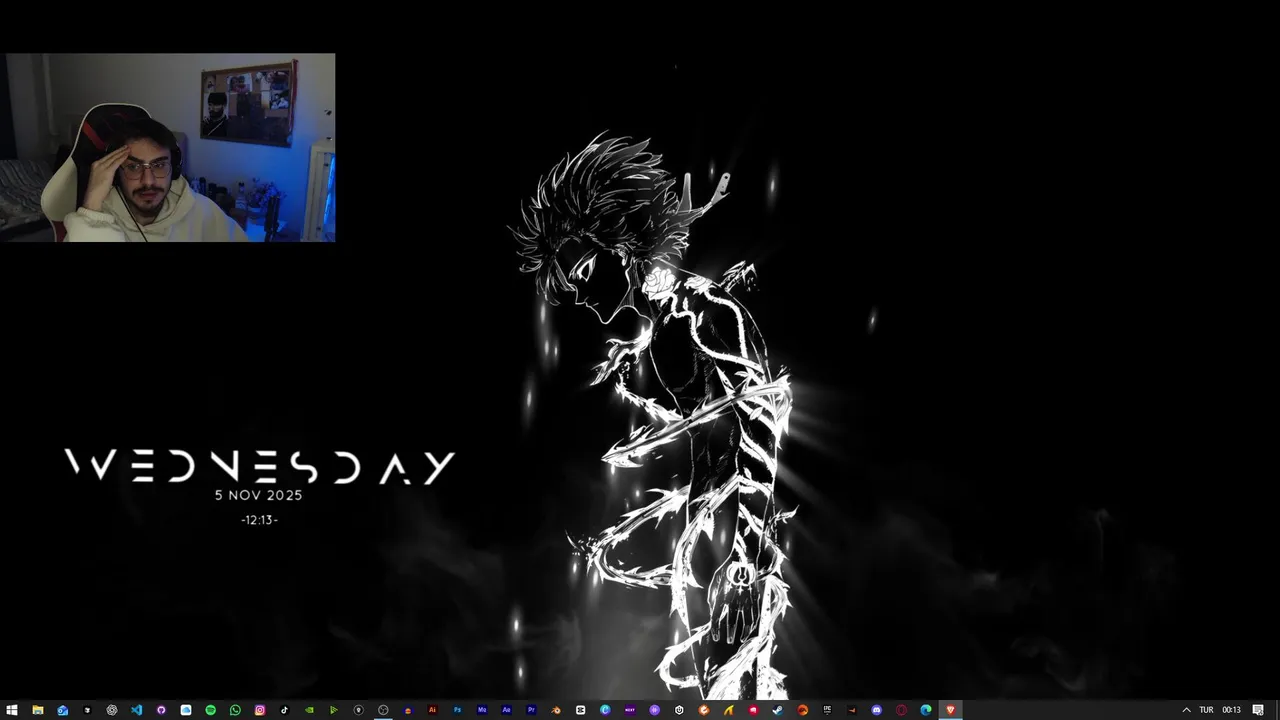This screenshot has height=720, width=1280.
Task: Launch Visual Studio Code
Action: tap(136, 710)
